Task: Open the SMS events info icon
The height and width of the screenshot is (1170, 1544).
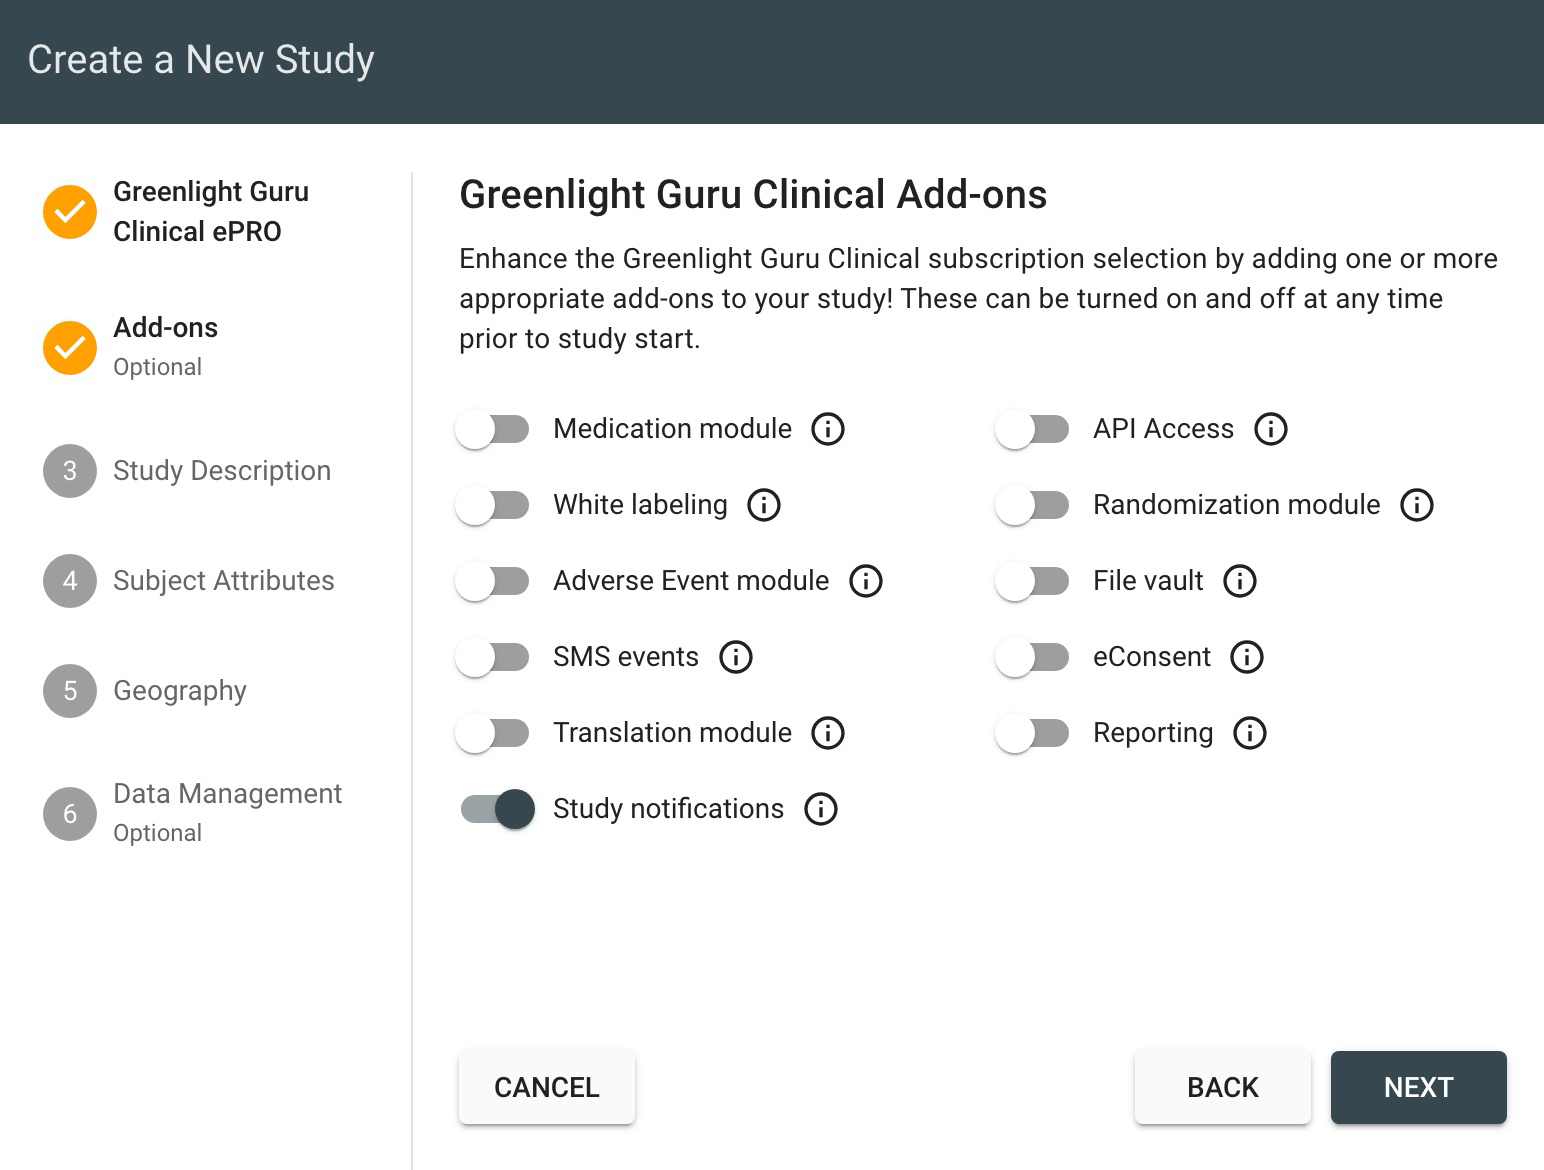Action: [735, 657]
